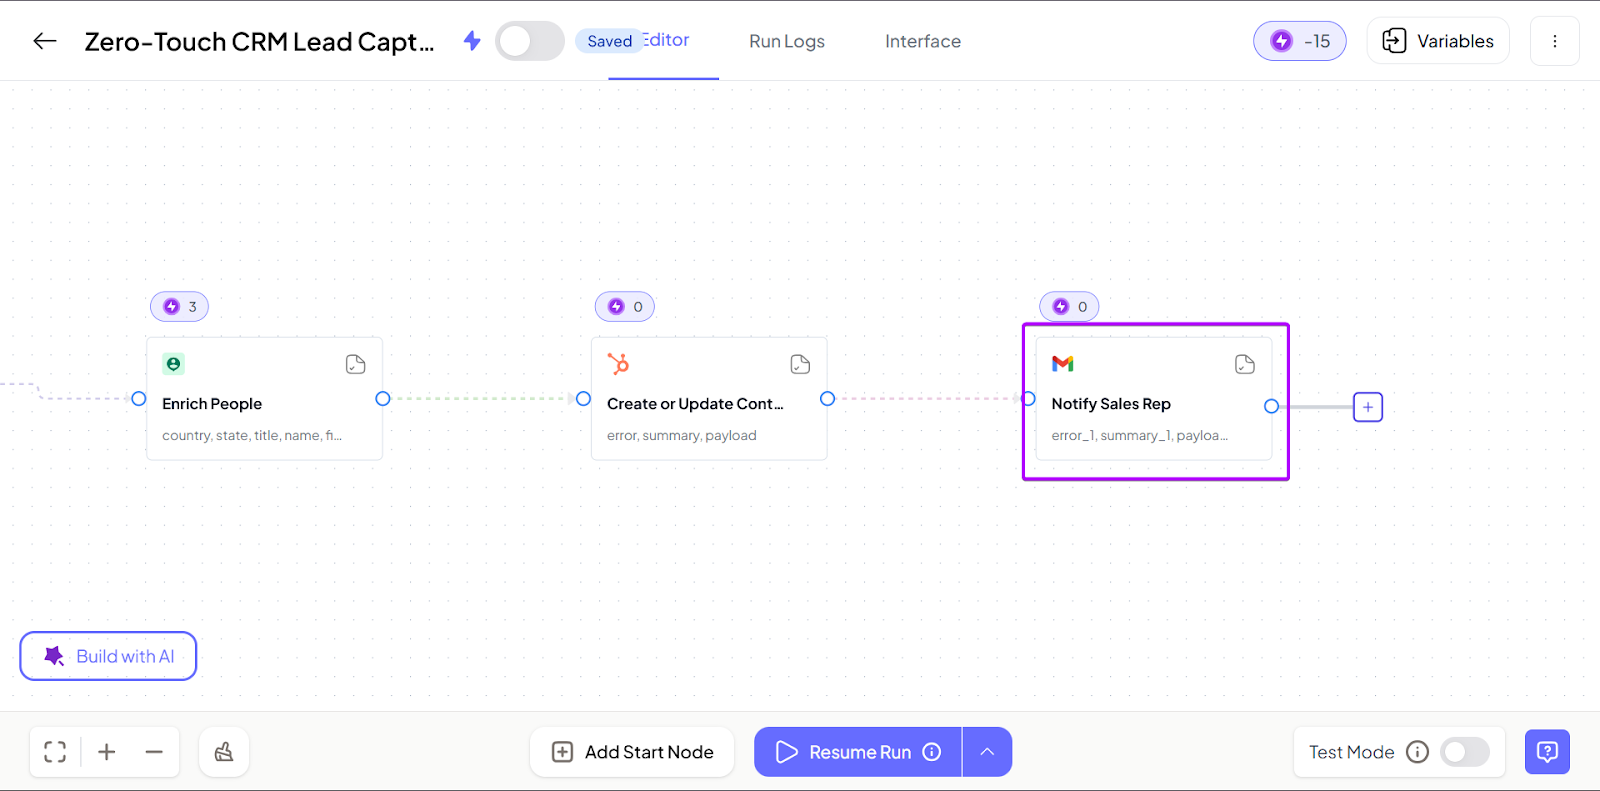Open the Interface tab
The height and width of the screenshot is (791, 1600).
coord(923,41)
